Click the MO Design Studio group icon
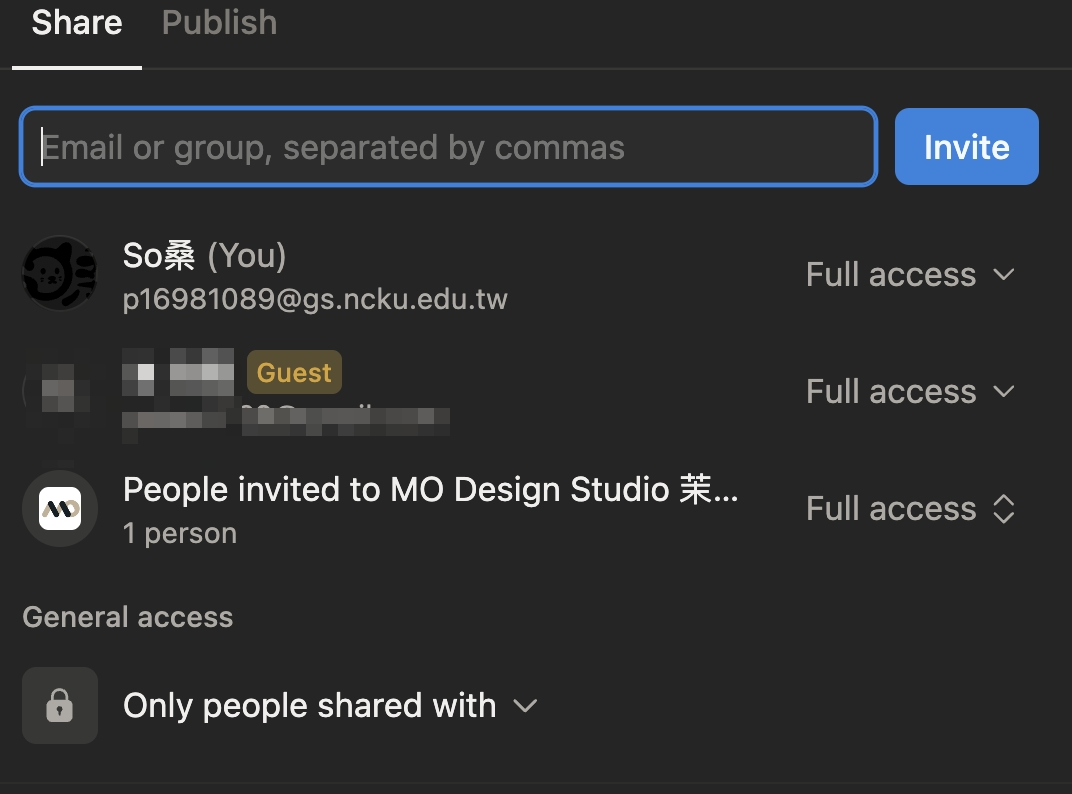The image size is (1072, 794). tap(59, 507)
